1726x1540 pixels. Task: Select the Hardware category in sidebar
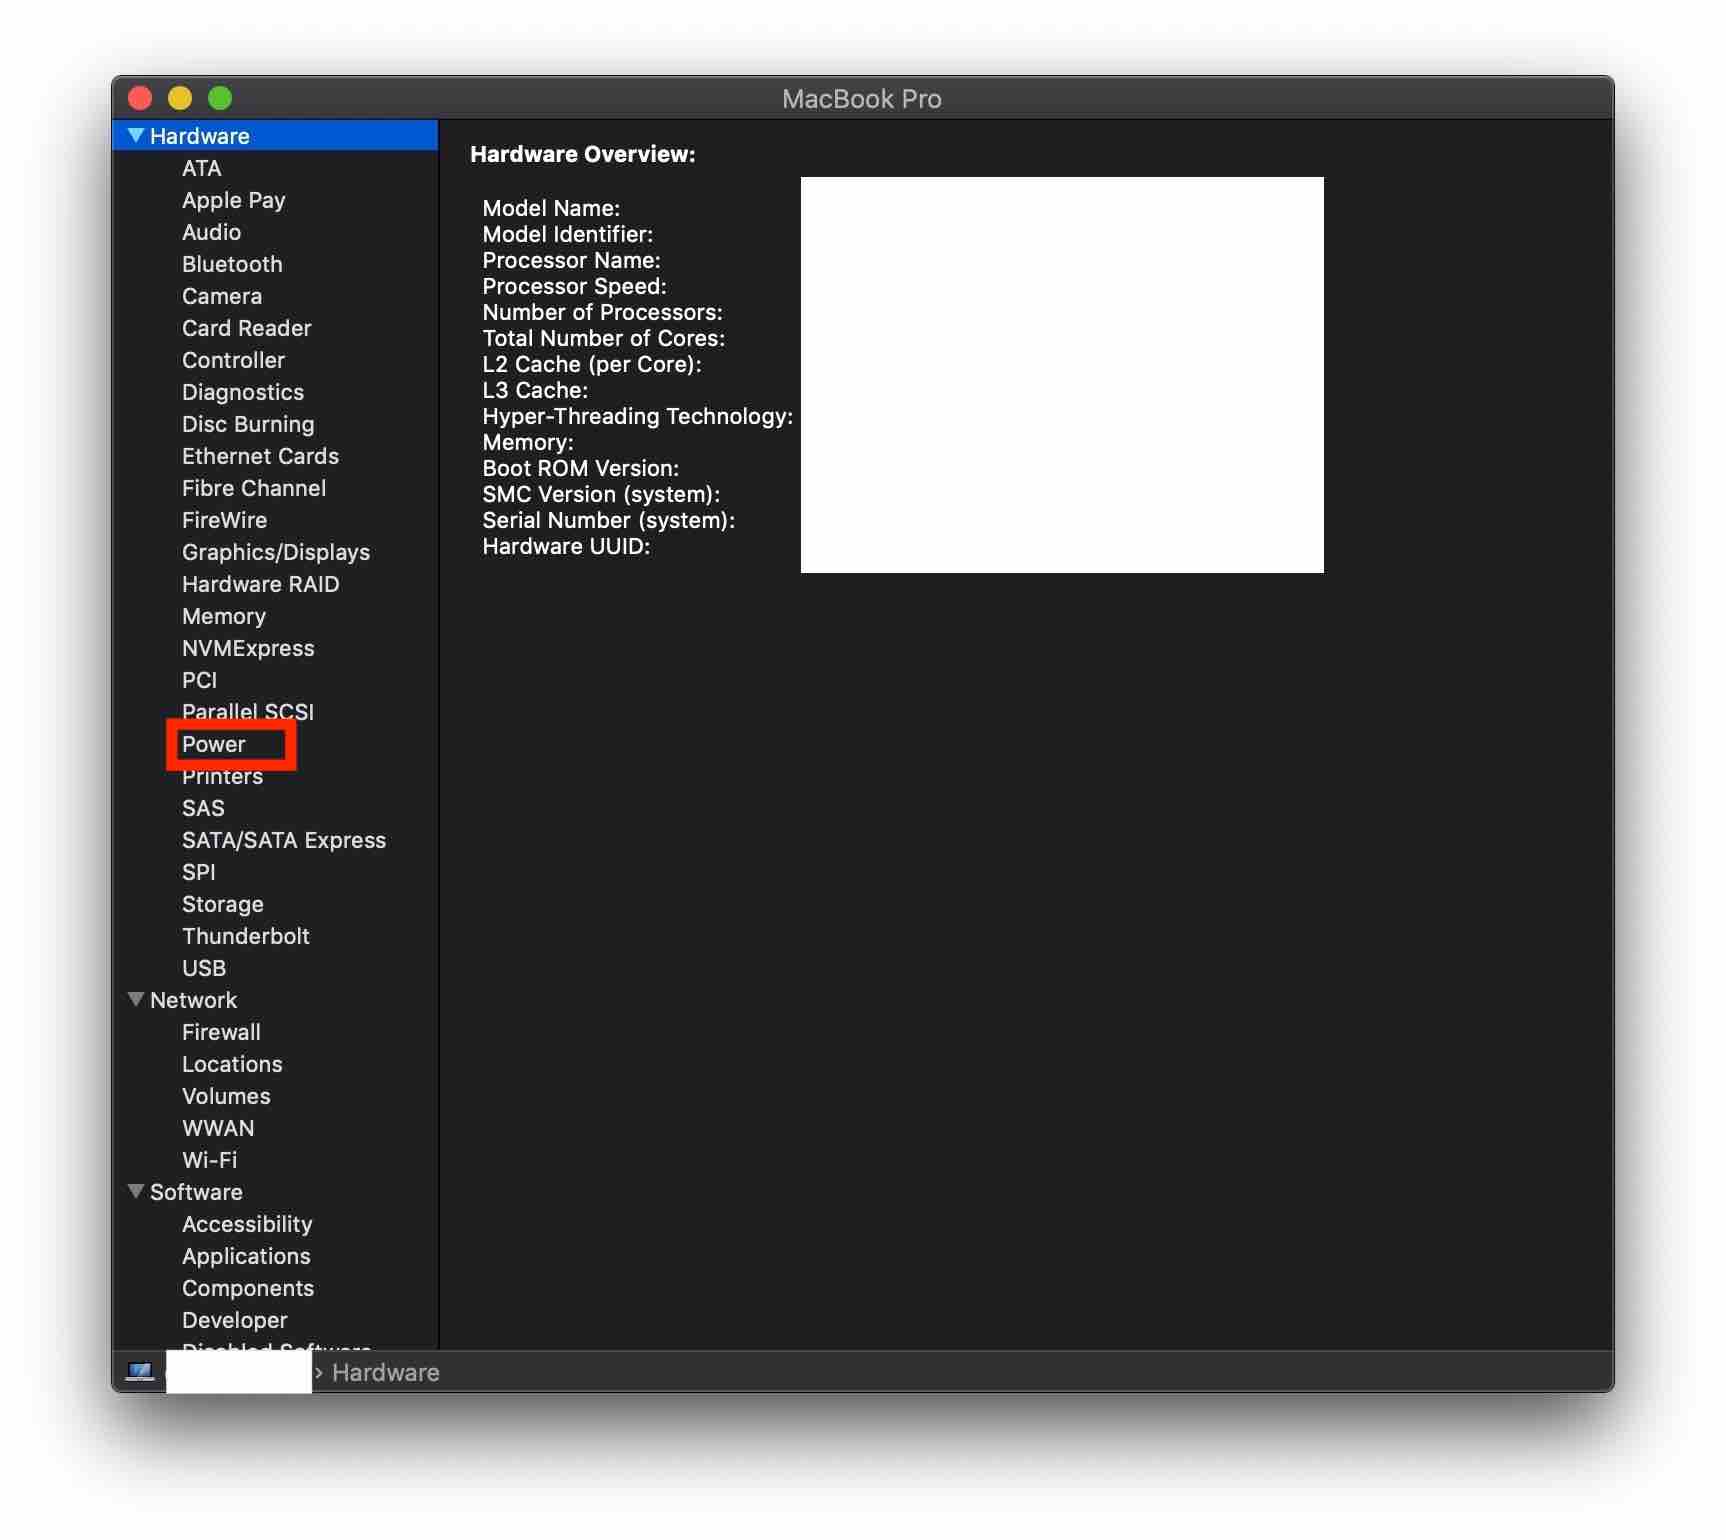click(275, 135)
